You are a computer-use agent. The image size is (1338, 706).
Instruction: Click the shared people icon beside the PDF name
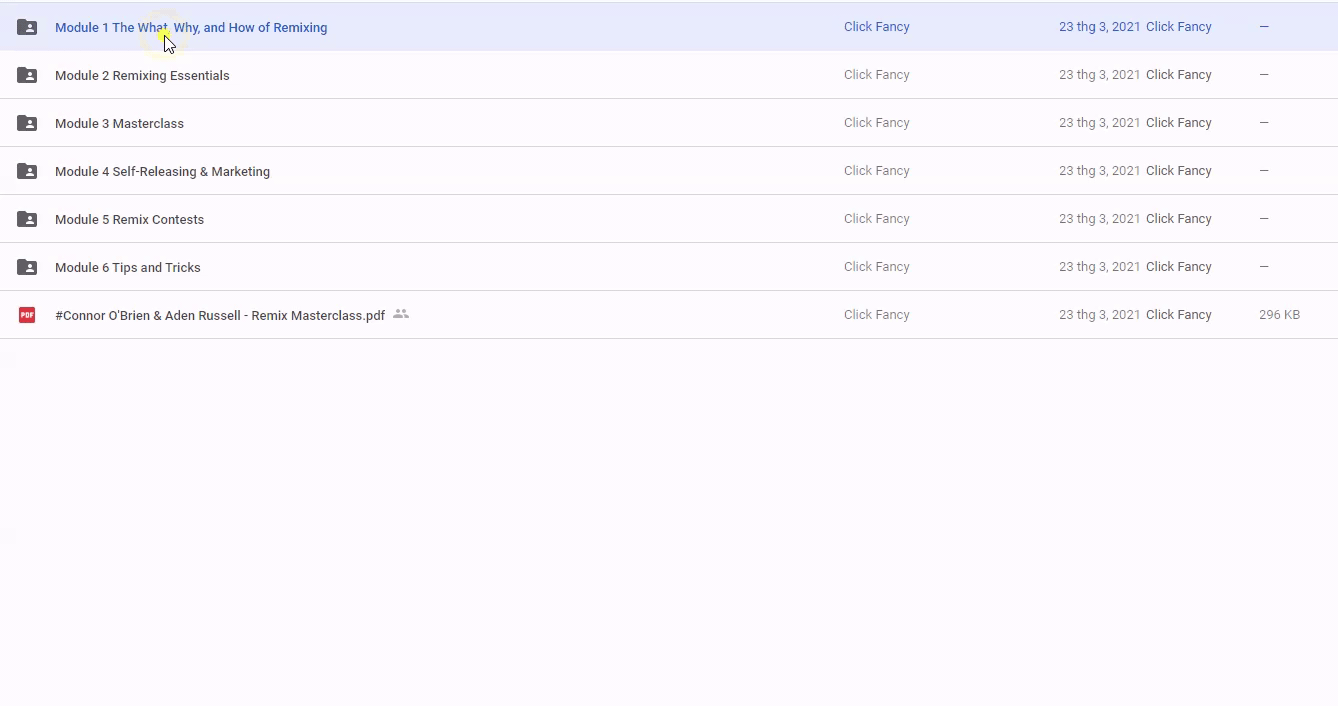[x=401, y=314]
